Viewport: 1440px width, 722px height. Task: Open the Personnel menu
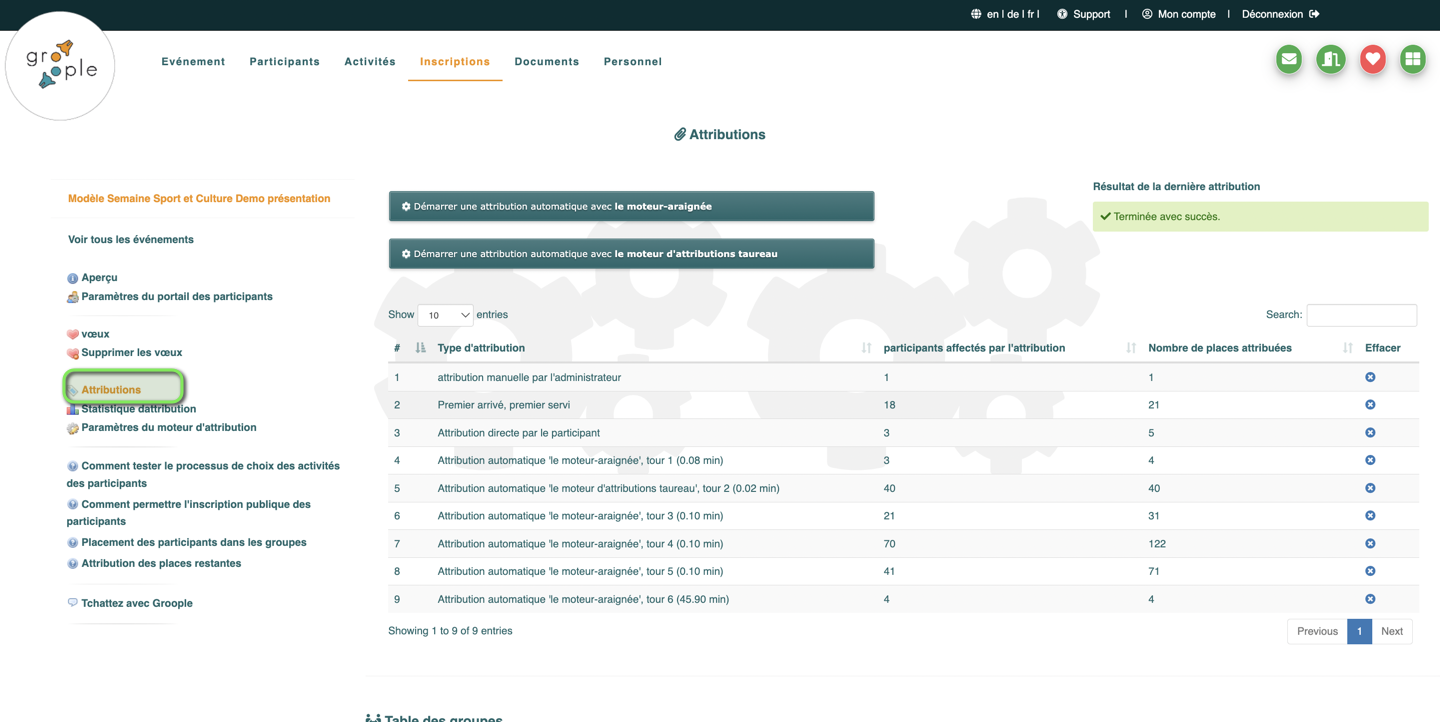tap(633, 62)
